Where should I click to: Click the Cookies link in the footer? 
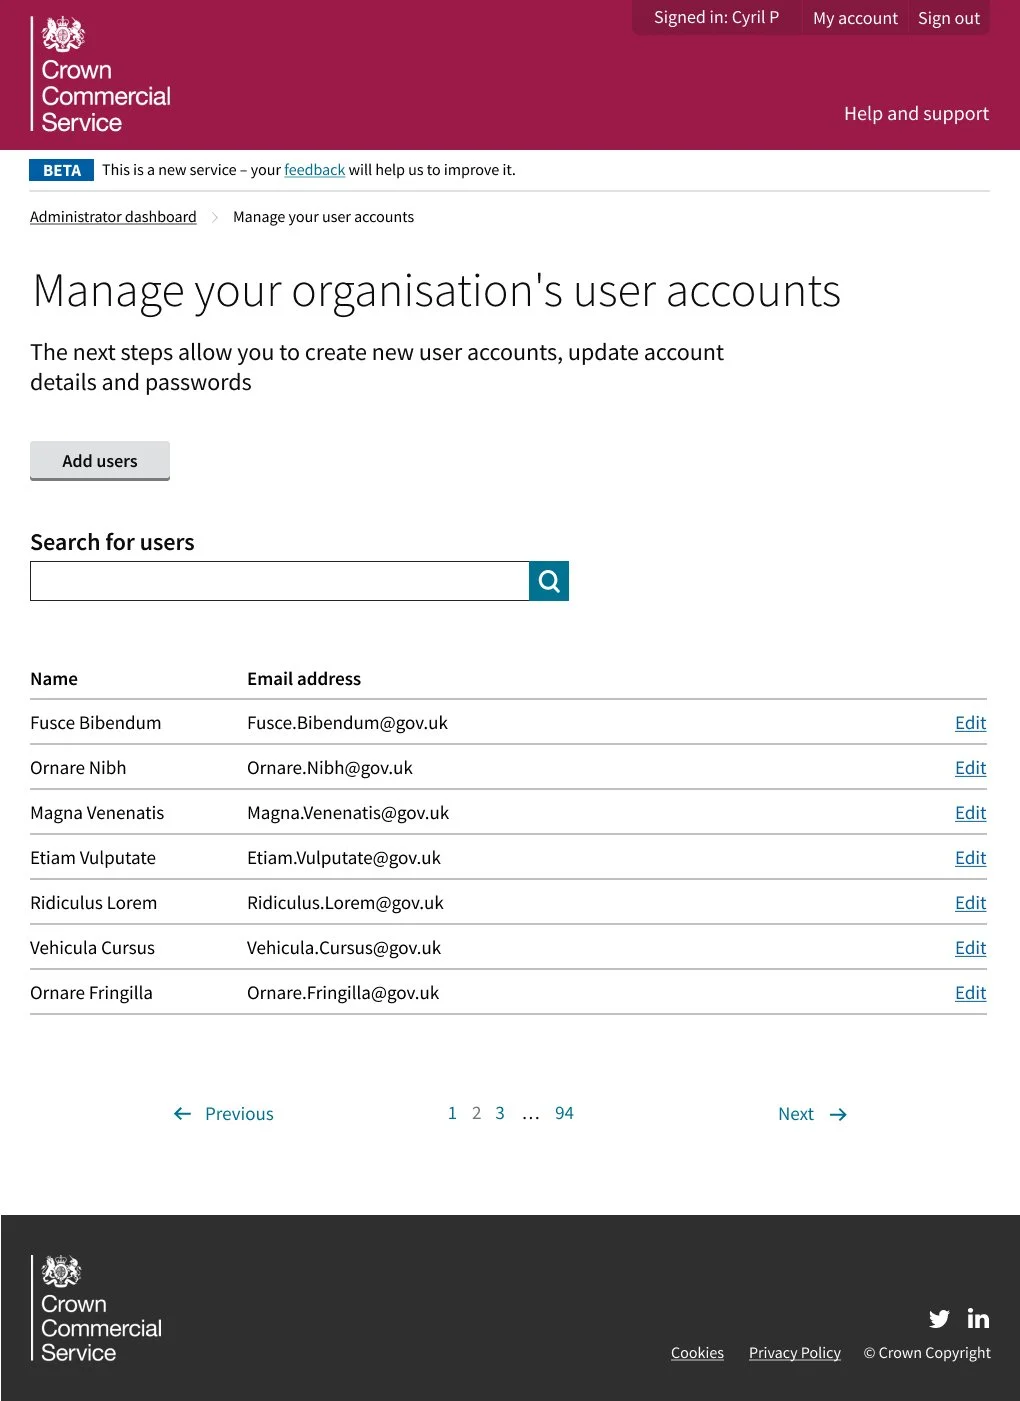(697, 1353)
